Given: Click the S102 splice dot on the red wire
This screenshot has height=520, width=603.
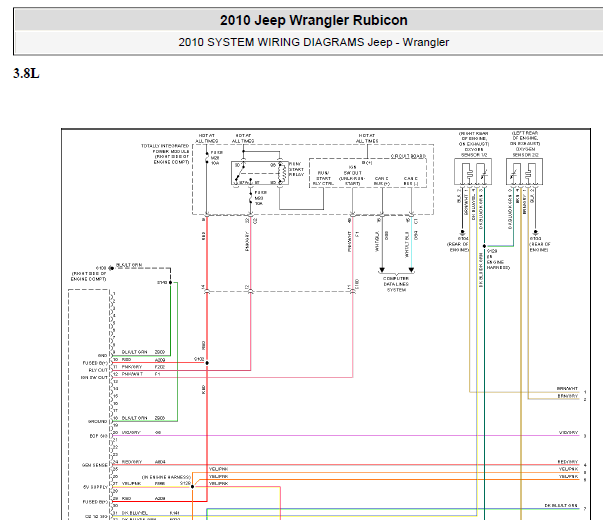Looking at the screenshot, I should click(x=207, y=363).
